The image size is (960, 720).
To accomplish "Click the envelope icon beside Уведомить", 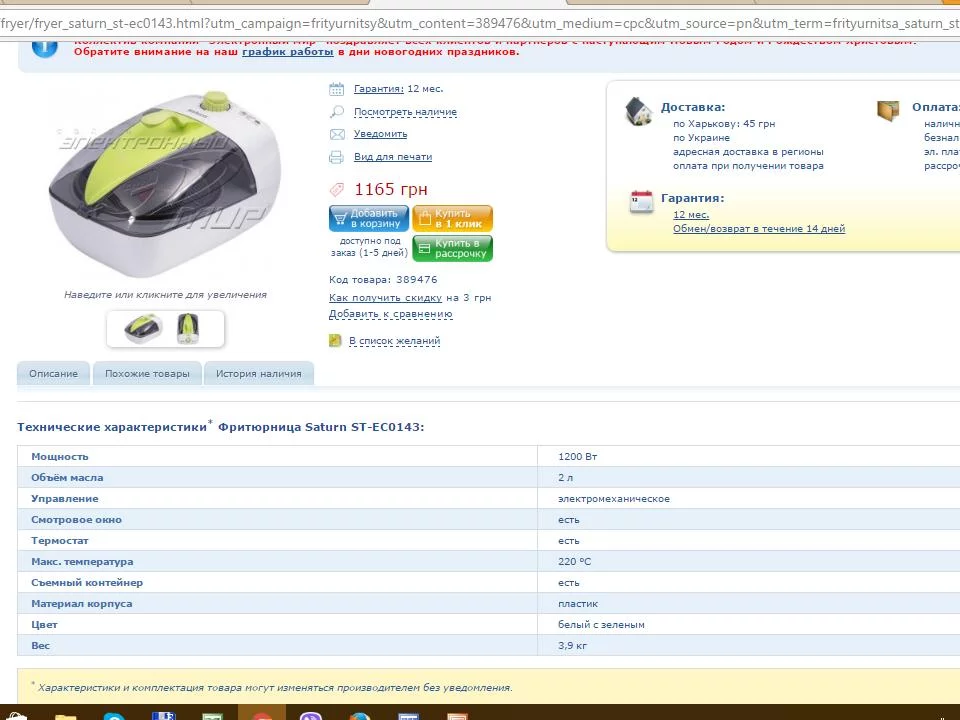I will pyautogui.click(x=337, y=134).
